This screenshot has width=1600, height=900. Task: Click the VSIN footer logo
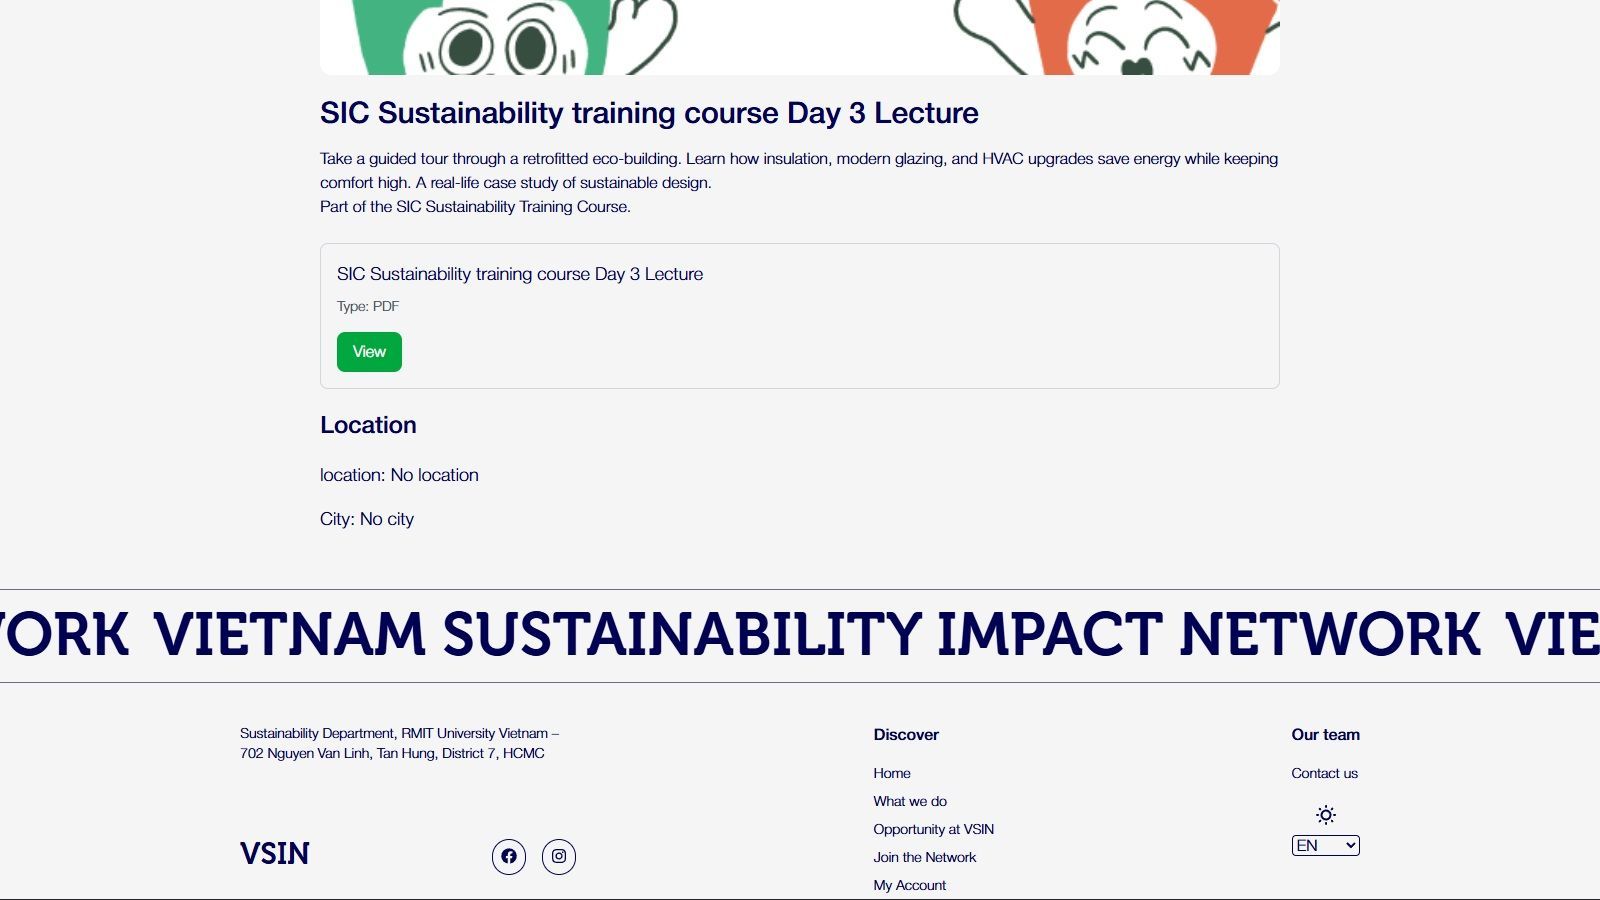tap(275, 854)
